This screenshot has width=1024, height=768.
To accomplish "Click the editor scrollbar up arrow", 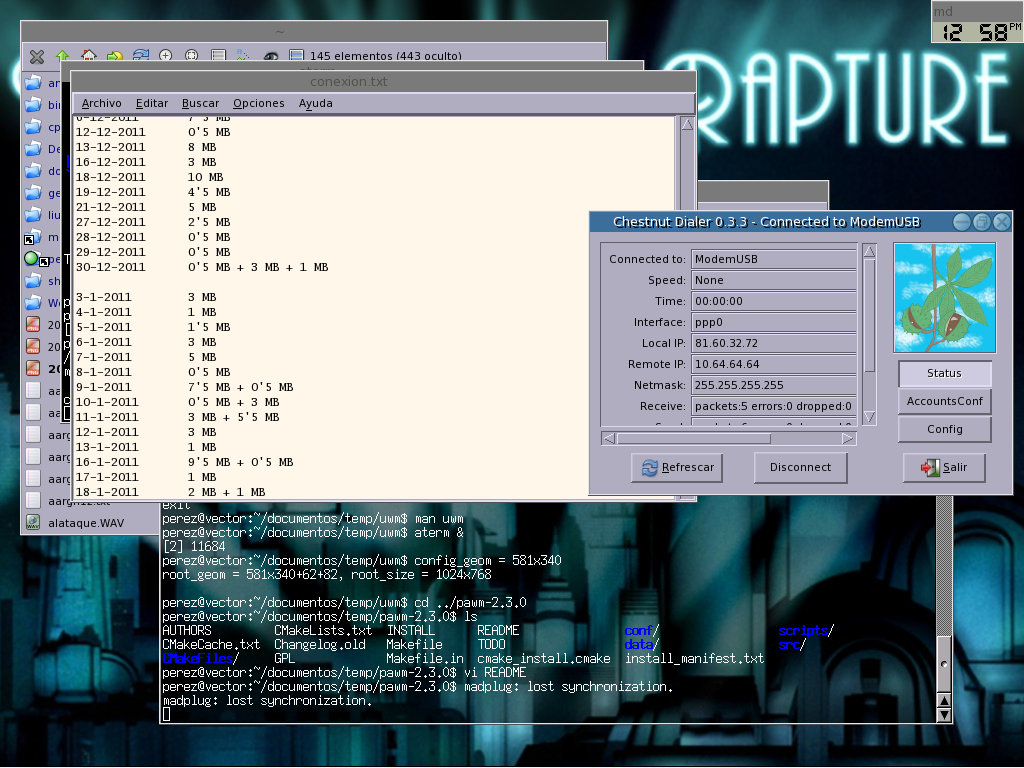I will click(687, 125).
